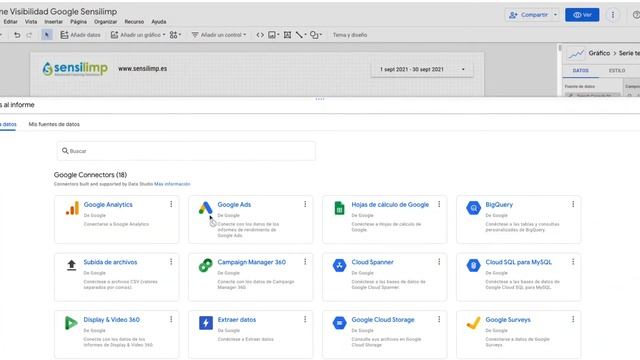This screenshot has height=360, width=640.
Task: Open Cloud Spanner card options menu
Action: (x=439, y=262)
